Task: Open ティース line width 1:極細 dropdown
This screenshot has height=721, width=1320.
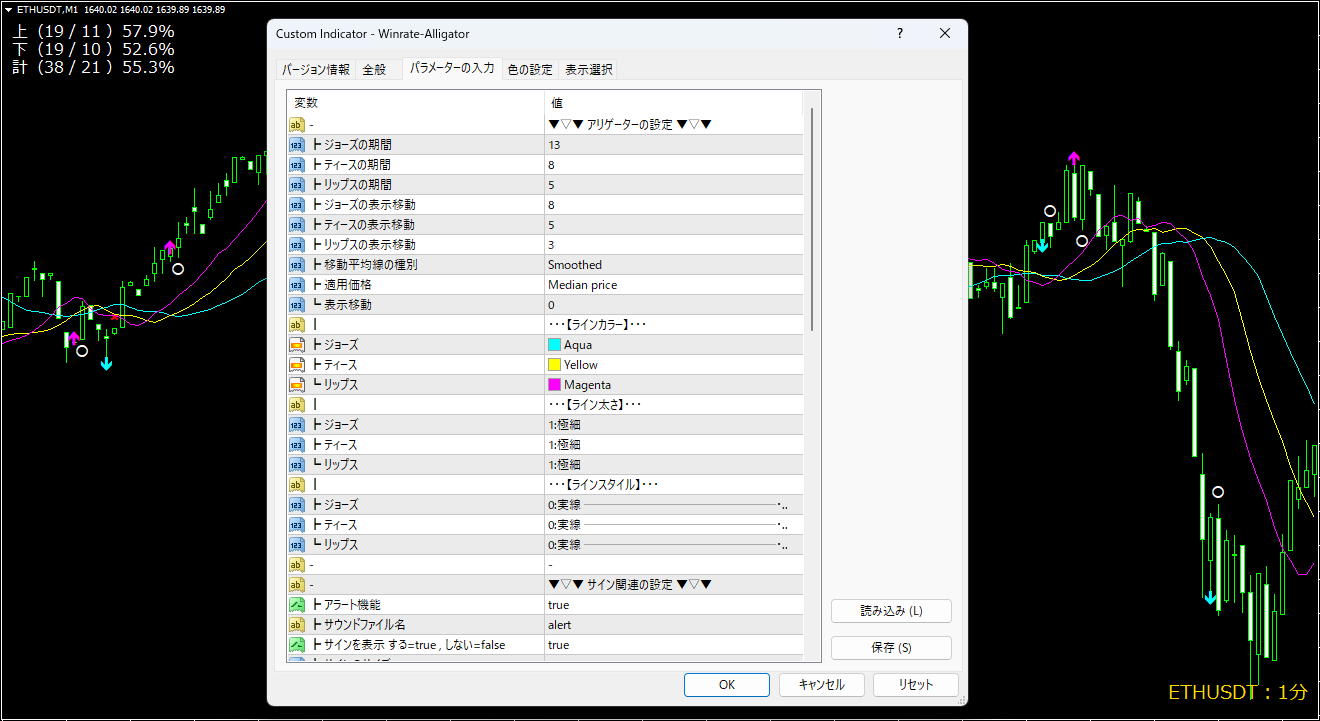Action: click(x=672, y=445)
